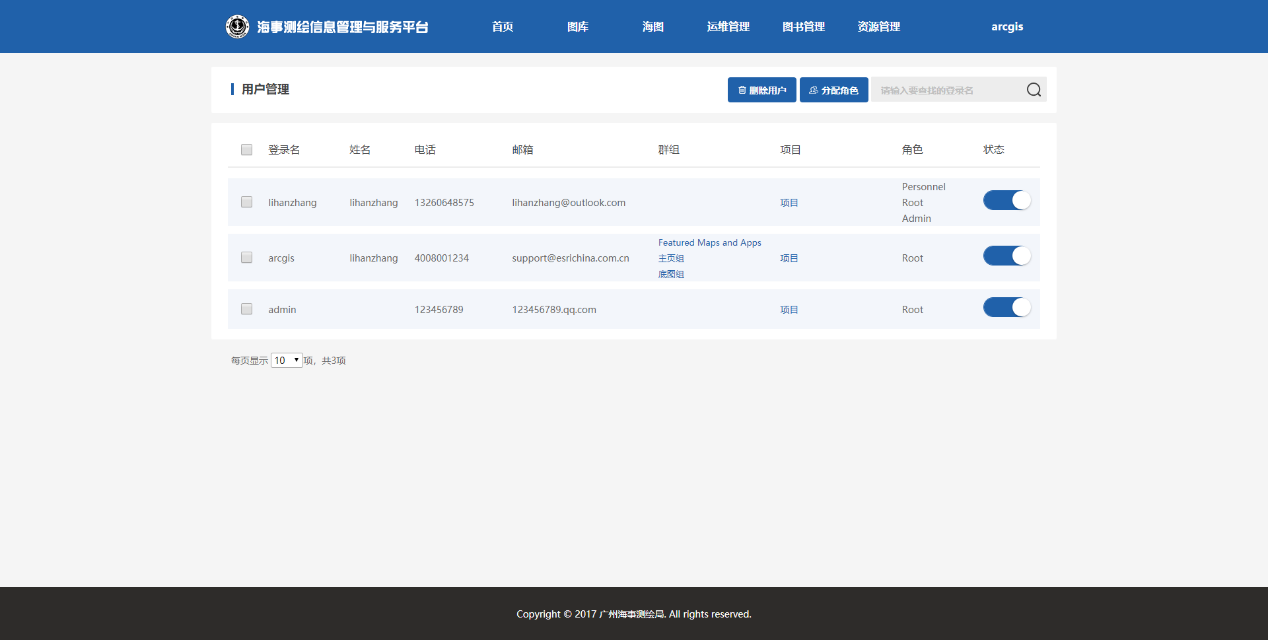Click the 项目 link in admin row
Viewport: 1268px width, 640px height.
pos(789,310)
